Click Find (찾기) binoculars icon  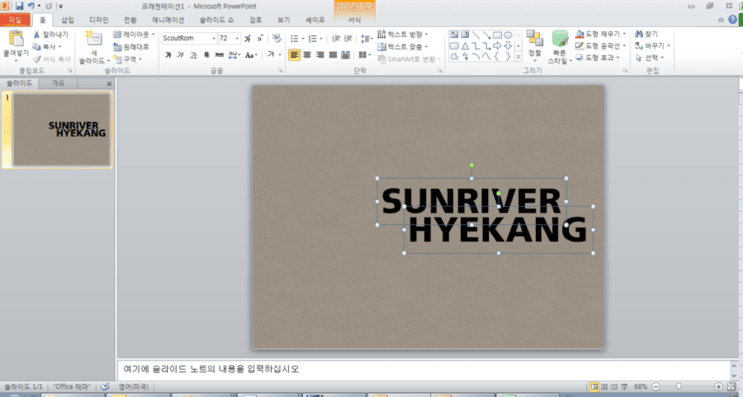tap(639, 34)
